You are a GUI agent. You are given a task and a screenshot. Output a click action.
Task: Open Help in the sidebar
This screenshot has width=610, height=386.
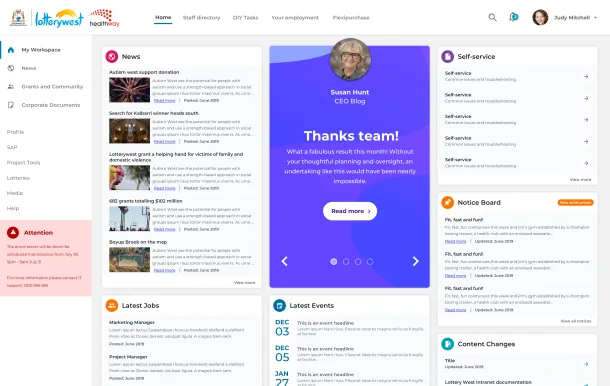(x=13, y=208)
